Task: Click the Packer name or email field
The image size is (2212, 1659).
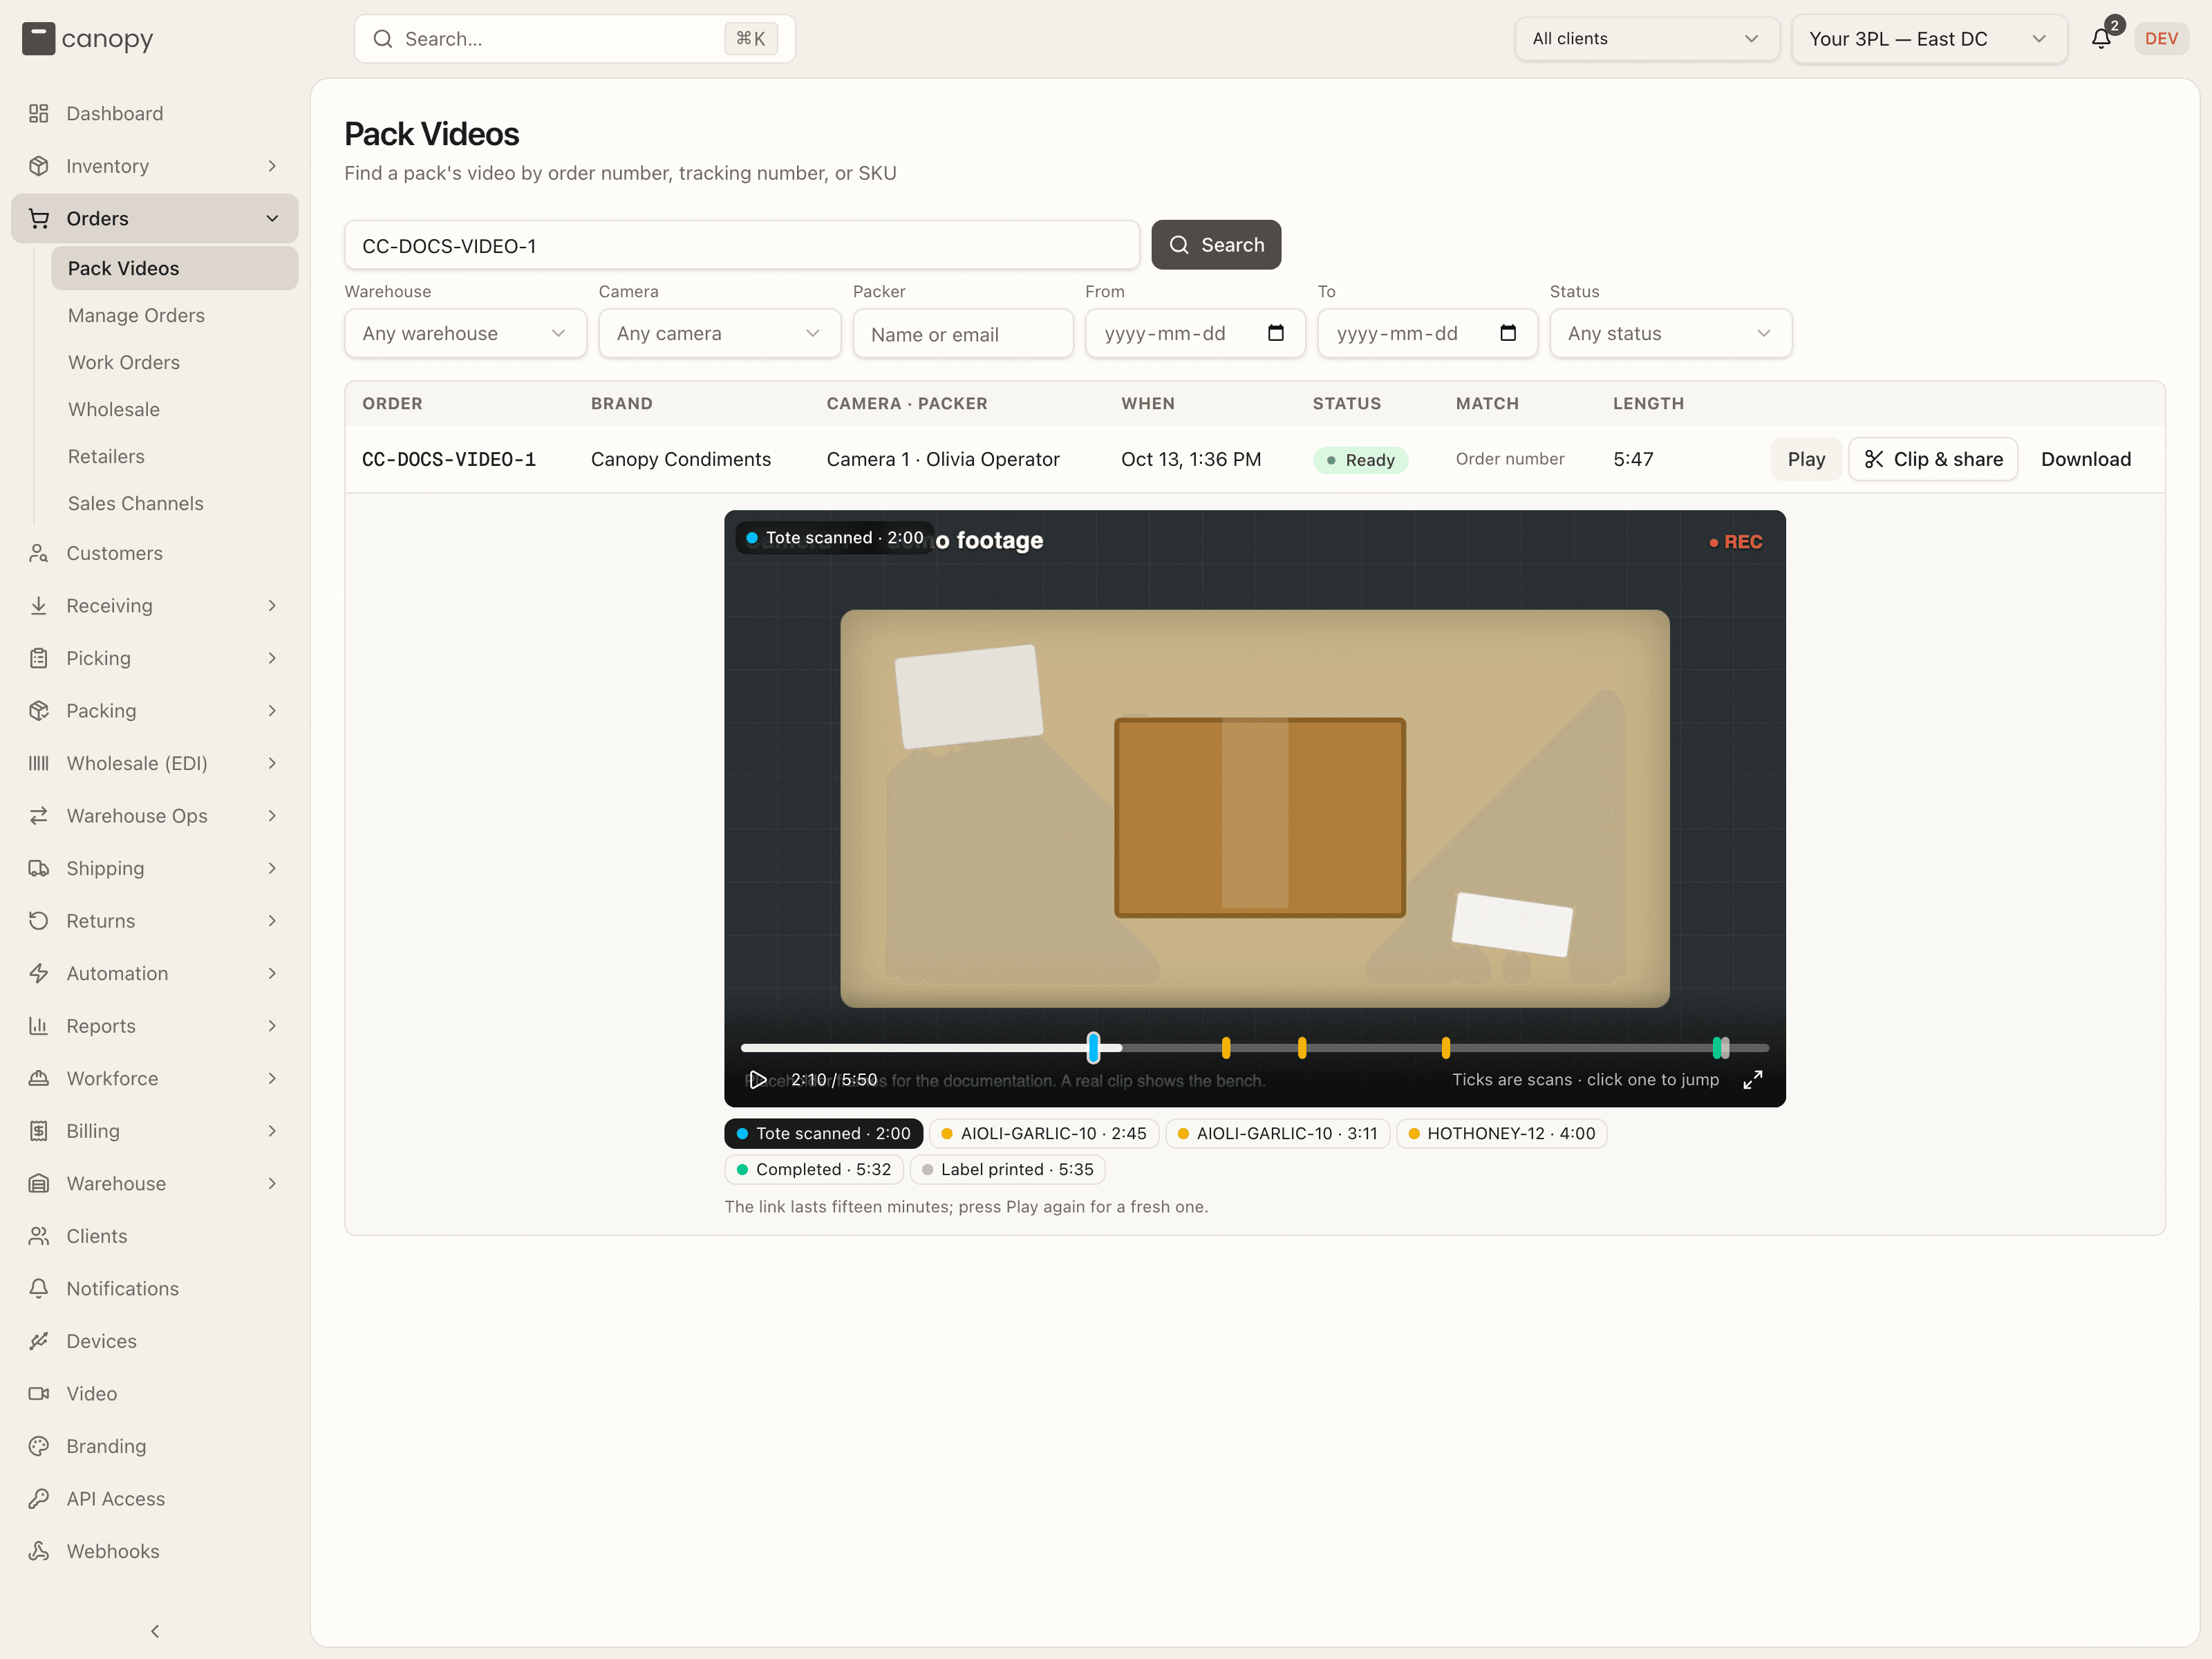Action: [x=962, y=334]
